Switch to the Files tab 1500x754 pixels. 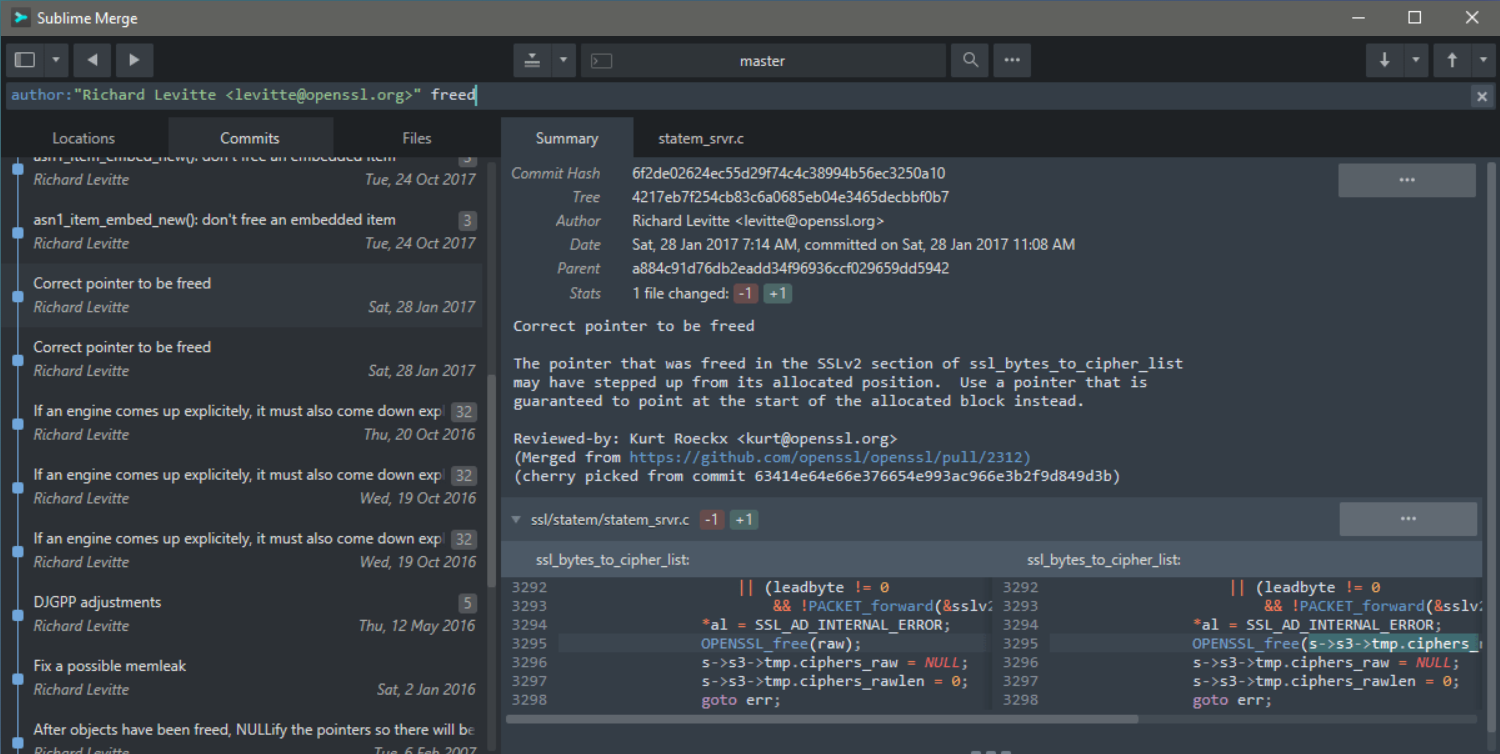point(417,139)
